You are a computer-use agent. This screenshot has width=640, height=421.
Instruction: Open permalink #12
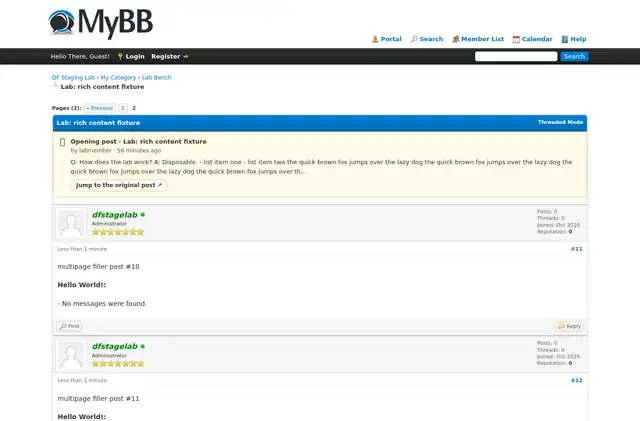coord(576,380)
